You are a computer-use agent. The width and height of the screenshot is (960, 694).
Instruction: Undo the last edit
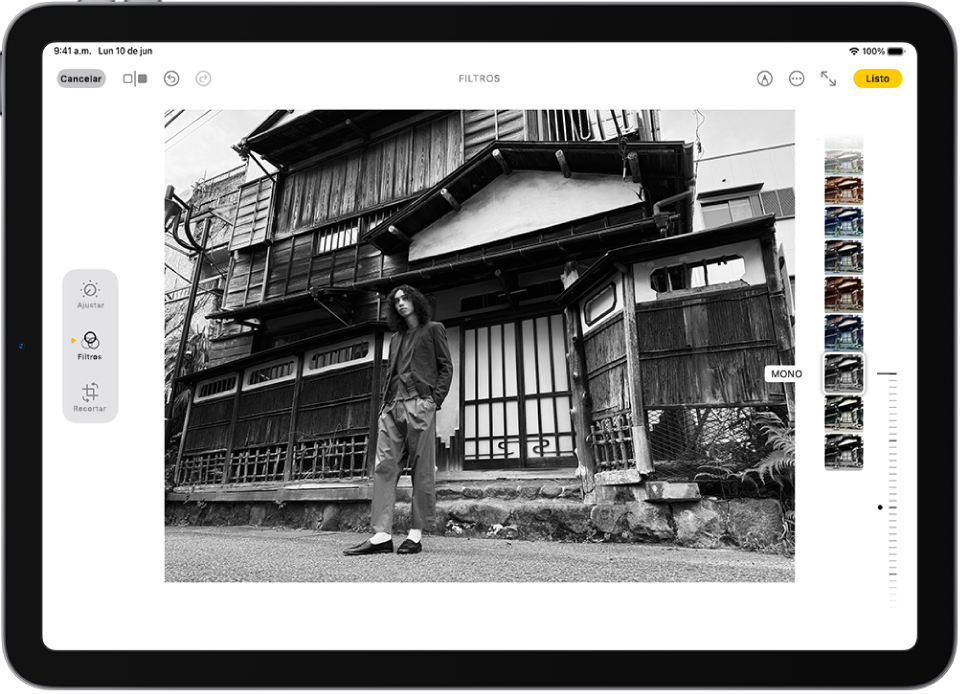(170, 78)
